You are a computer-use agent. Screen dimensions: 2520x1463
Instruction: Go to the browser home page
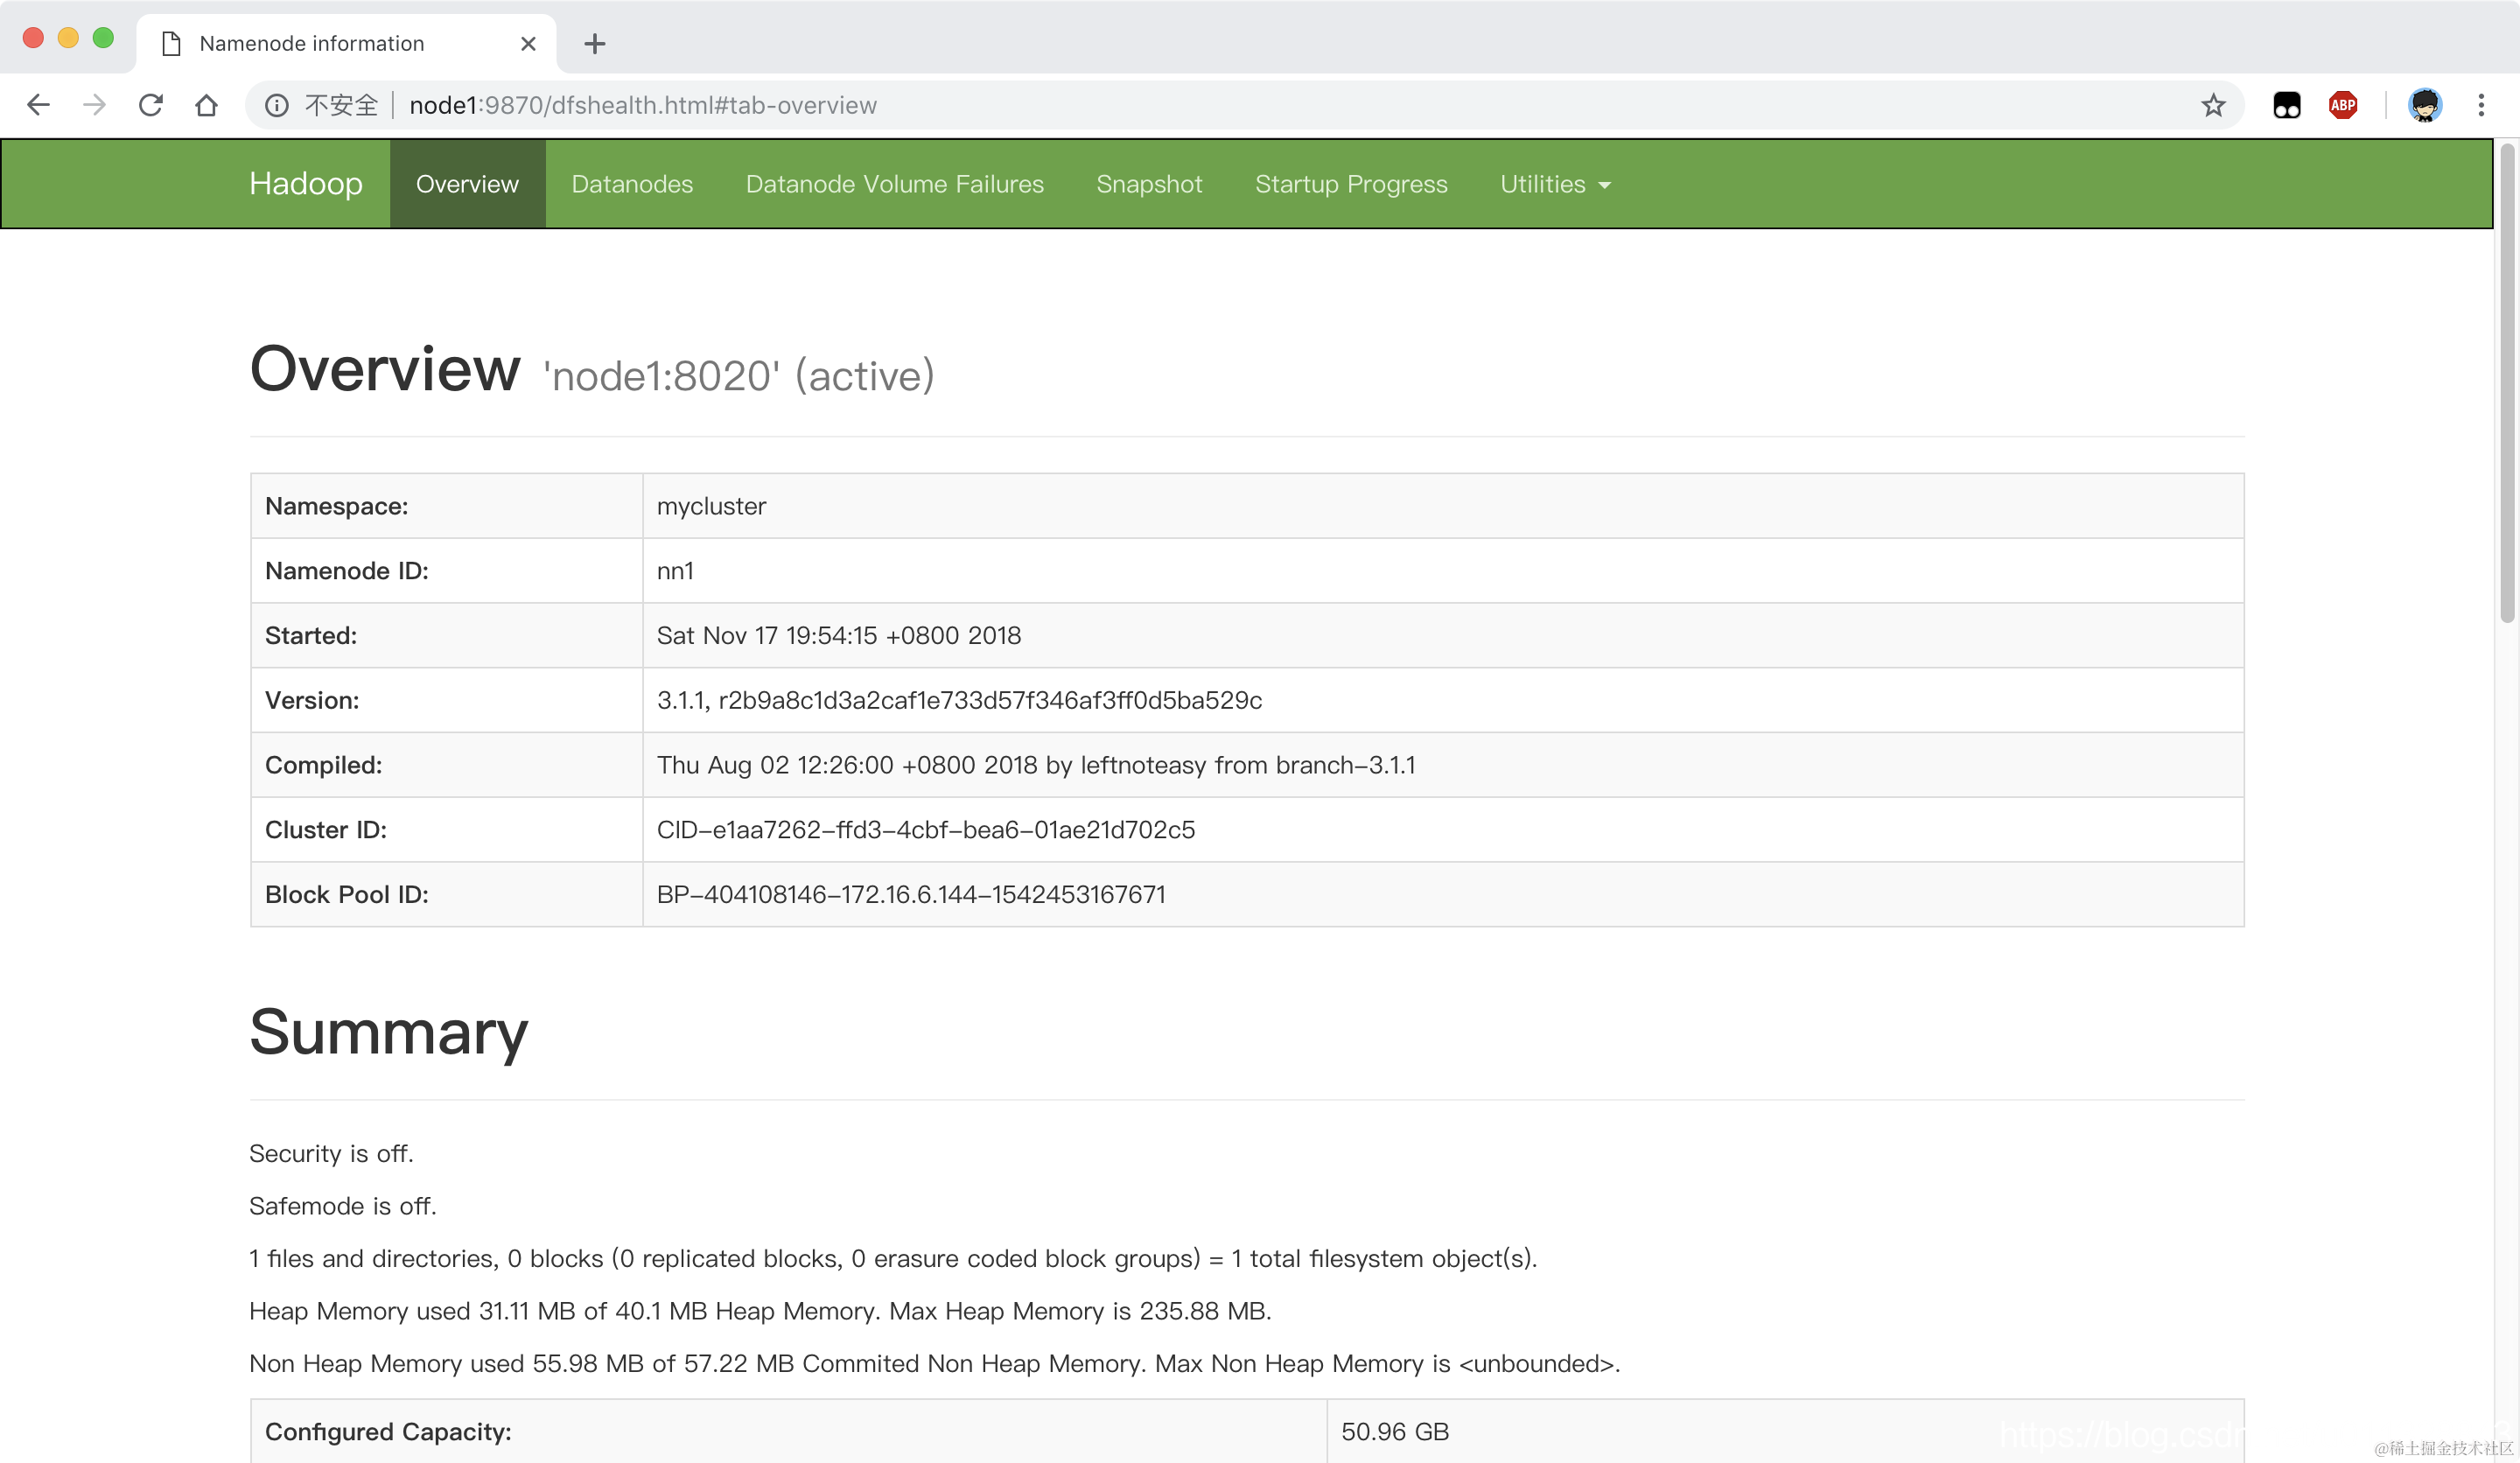pyautogui.click(x=207, y=105)
